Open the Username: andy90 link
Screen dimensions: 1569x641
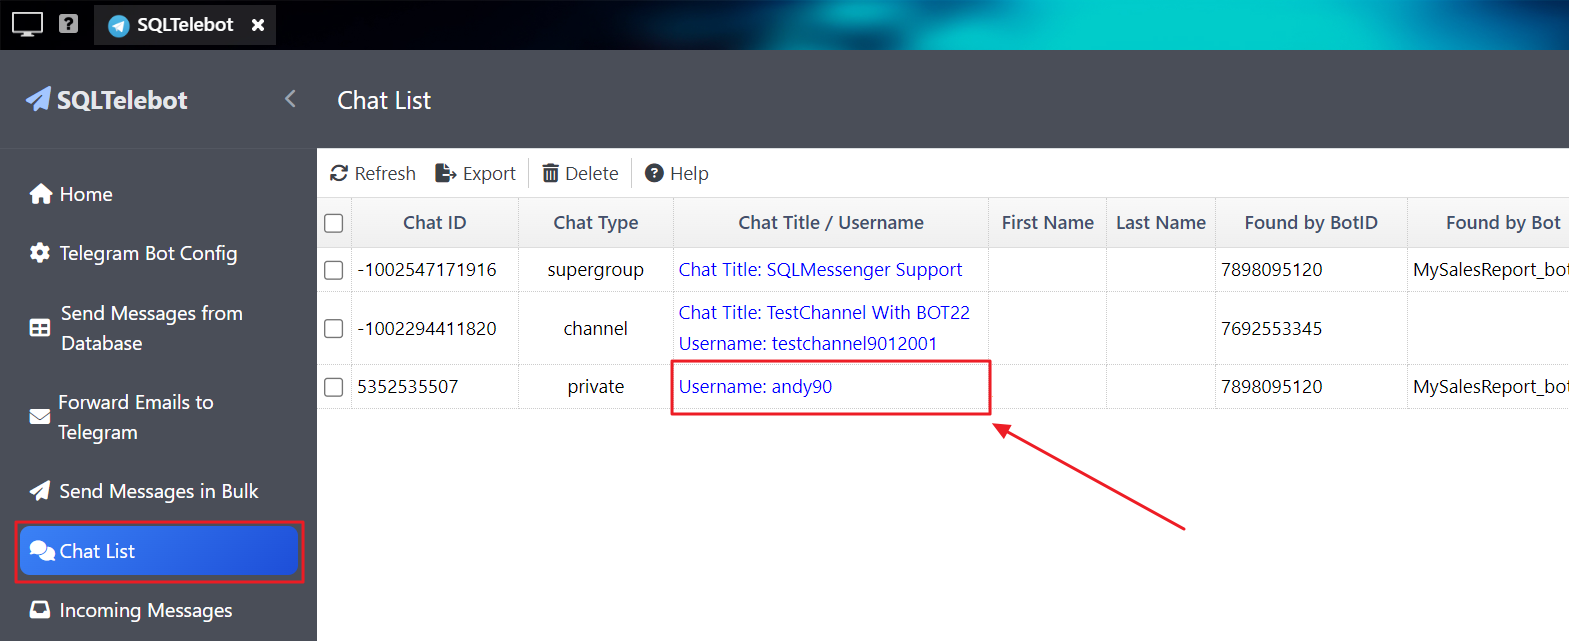(x=755, y=387)
